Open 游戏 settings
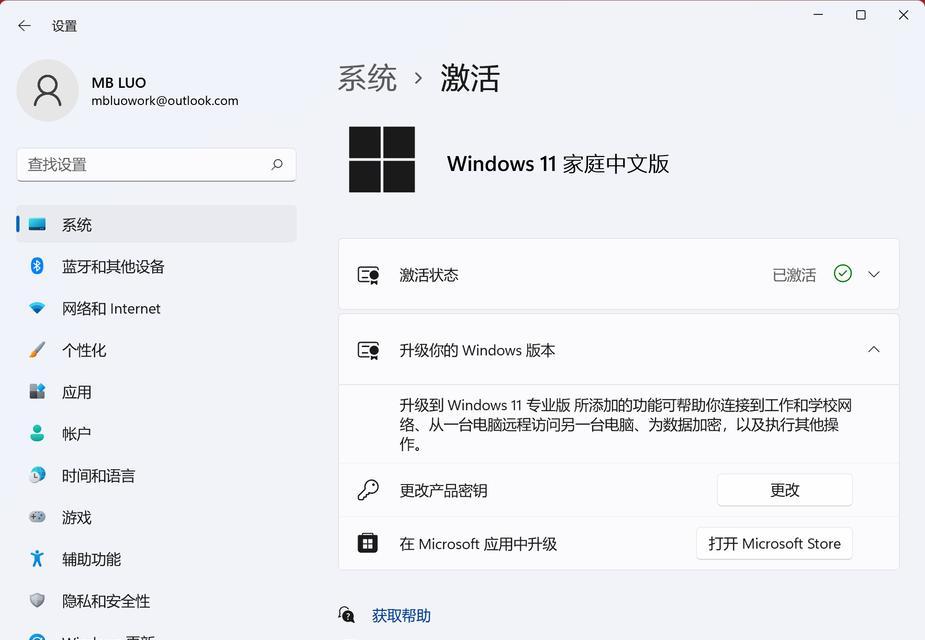The image size is (925, 640). click(156, 517)
